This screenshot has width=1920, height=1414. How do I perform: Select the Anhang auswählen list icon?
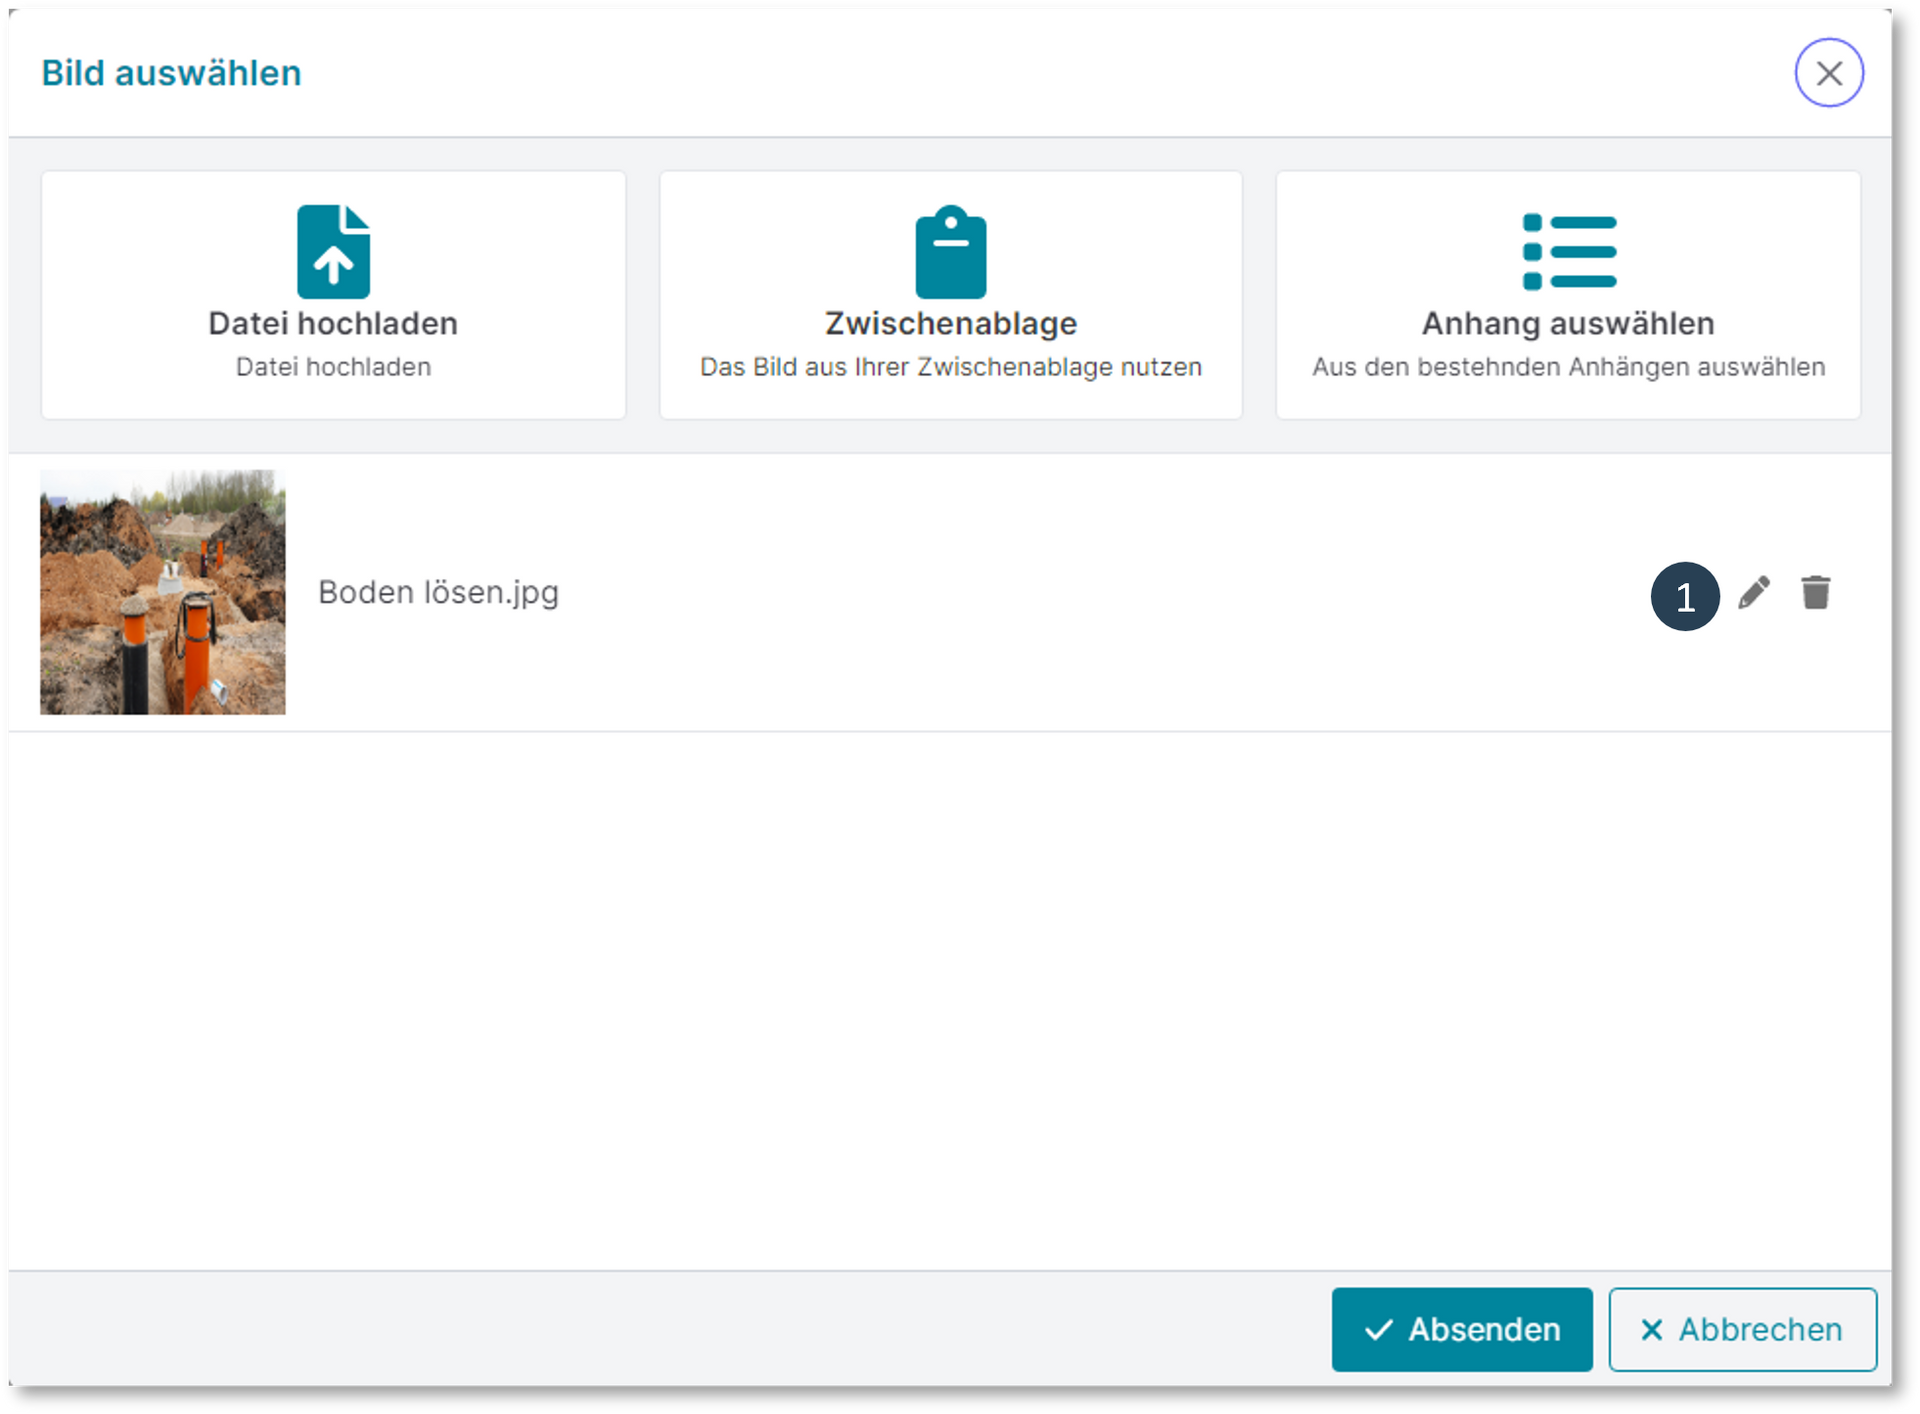point(1567,251)
